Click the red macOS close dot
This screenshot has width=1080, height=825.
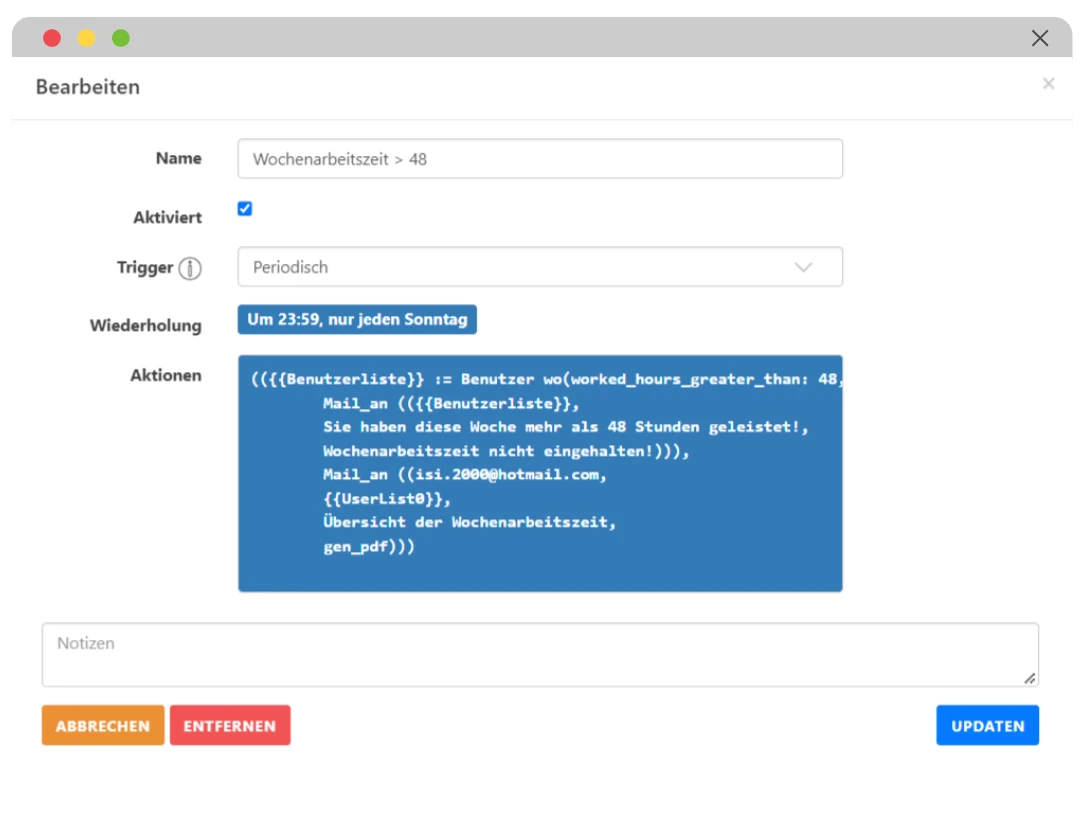pos(52,39)
